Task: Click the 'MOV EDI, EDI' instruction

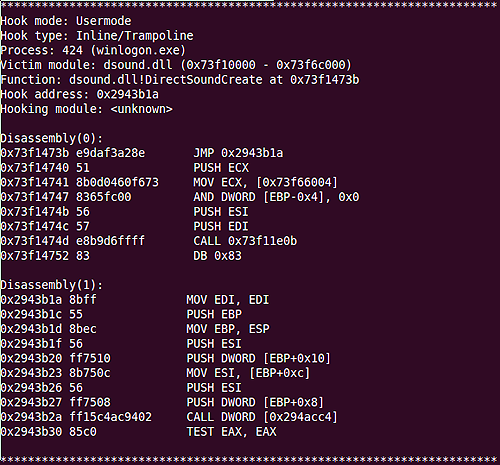Action: (228, 300)
